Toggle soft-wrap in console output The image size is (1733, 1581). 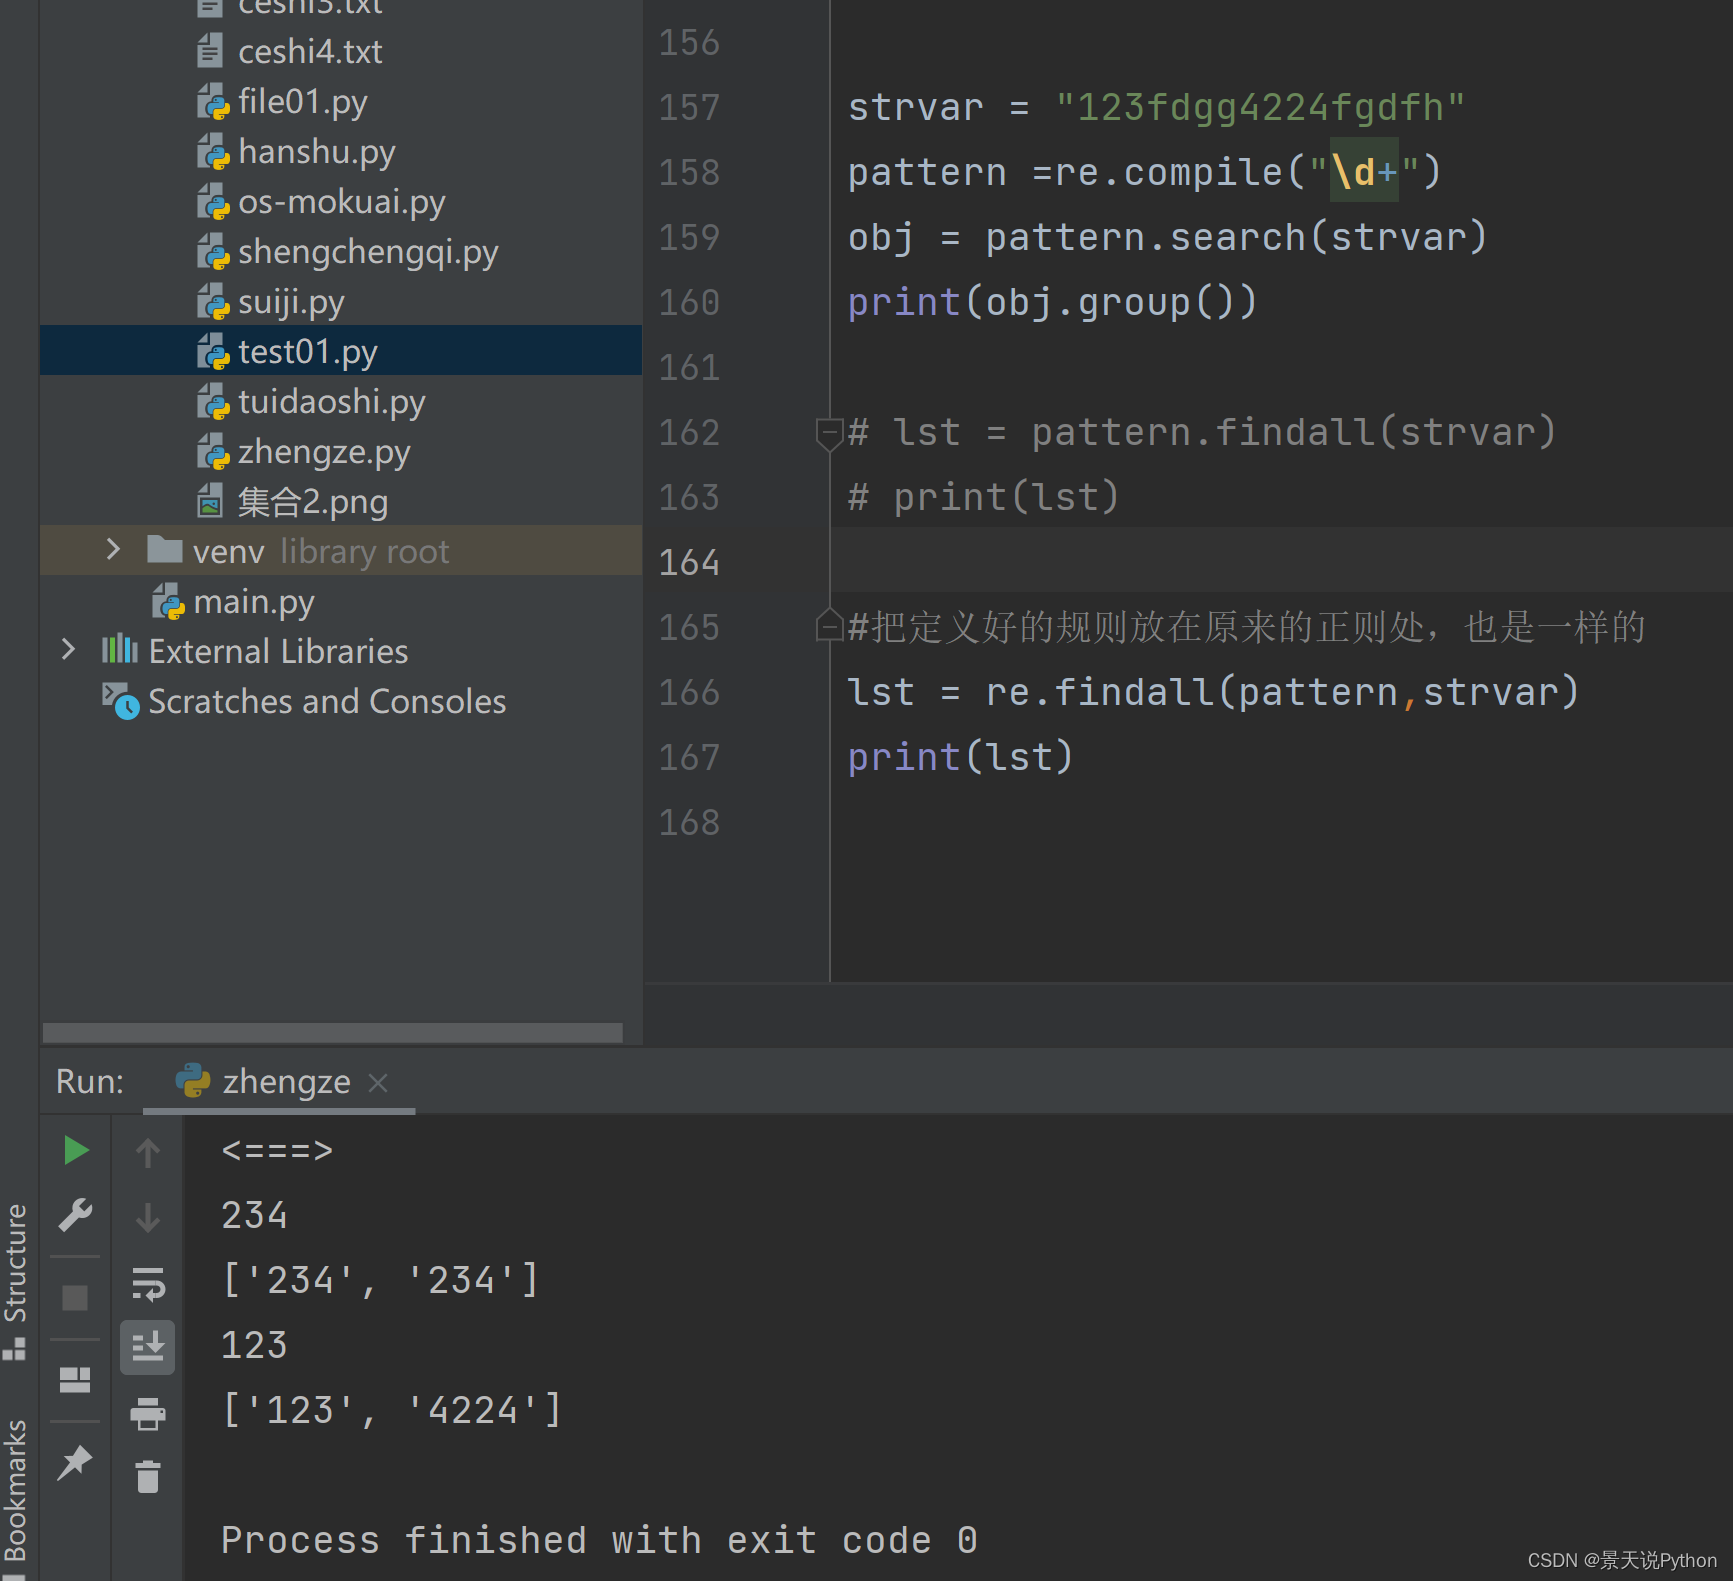point(148,1283)
